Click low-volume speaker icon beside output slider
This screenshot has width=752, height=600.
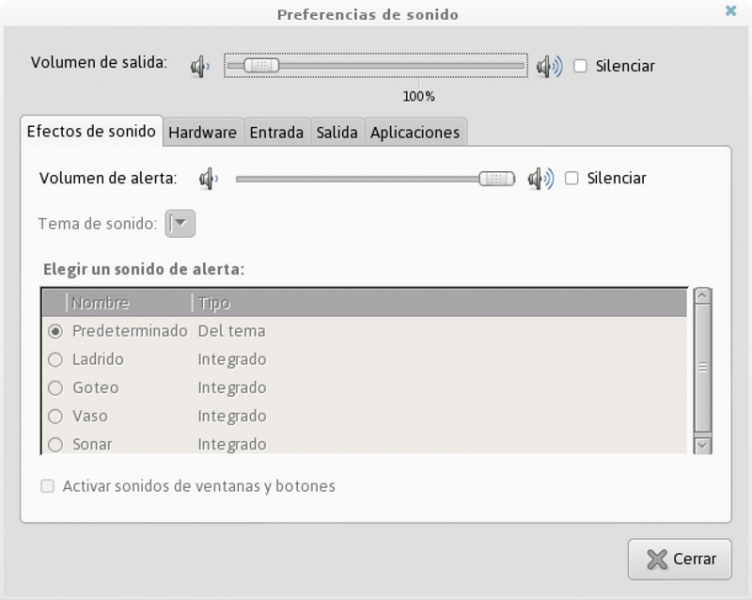click(200, 66)
